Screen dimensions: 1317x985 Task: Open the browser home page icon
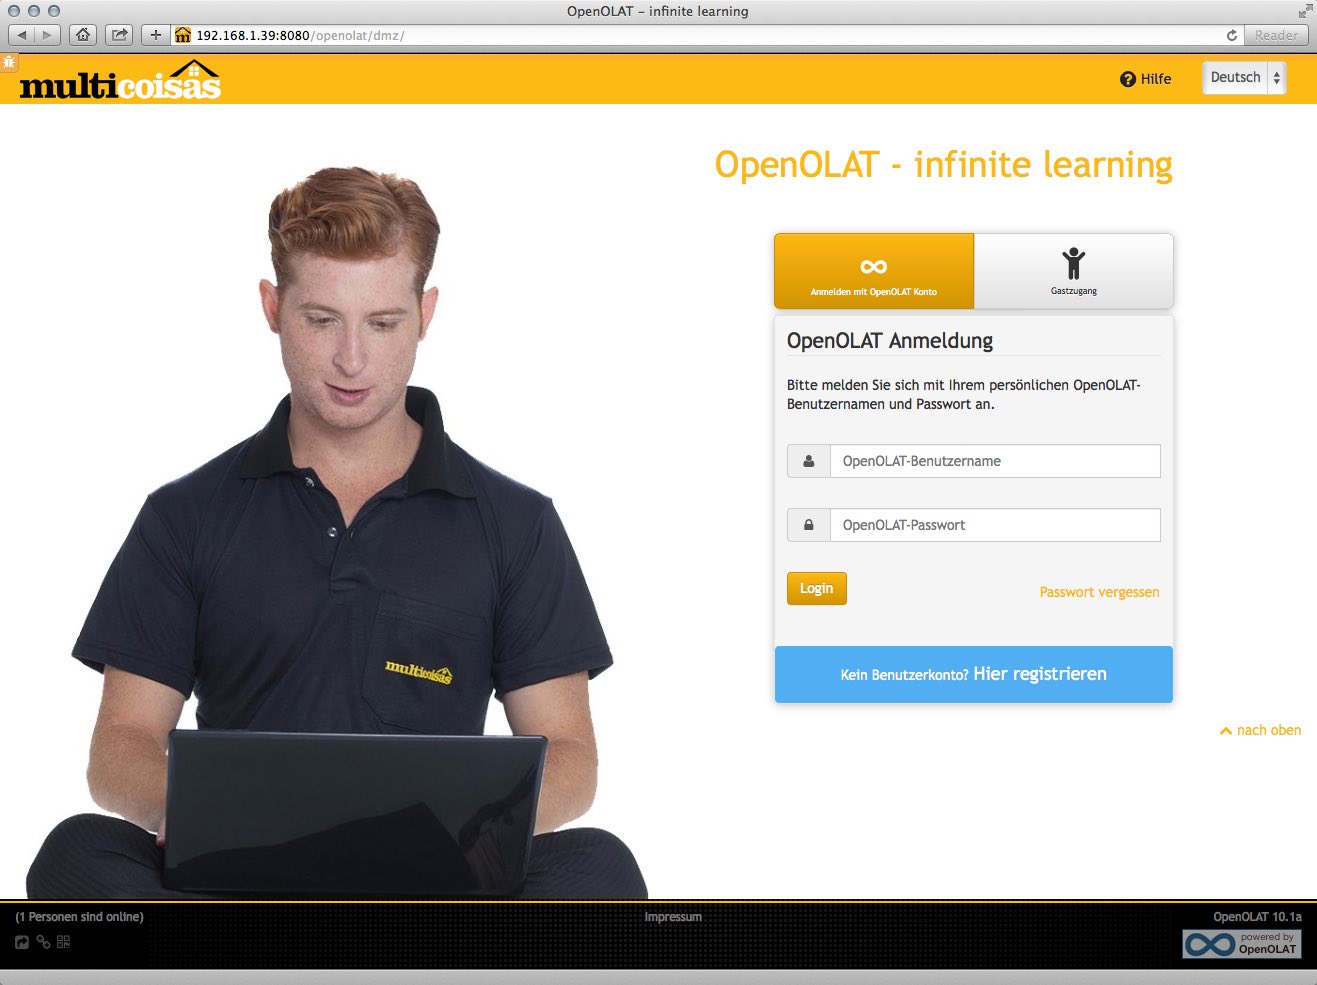[x=83, y=35]
